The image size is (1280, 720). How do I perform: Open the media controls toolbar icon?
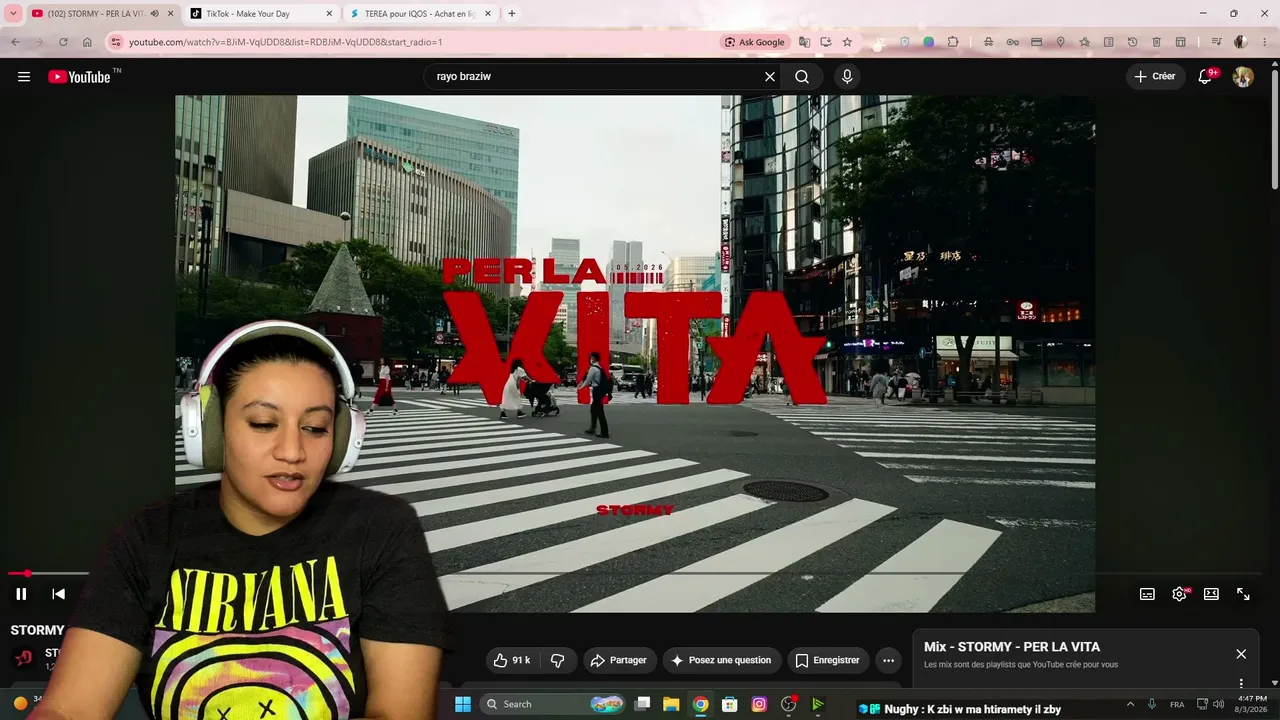pyautogui.click(x=1216, y=42)
